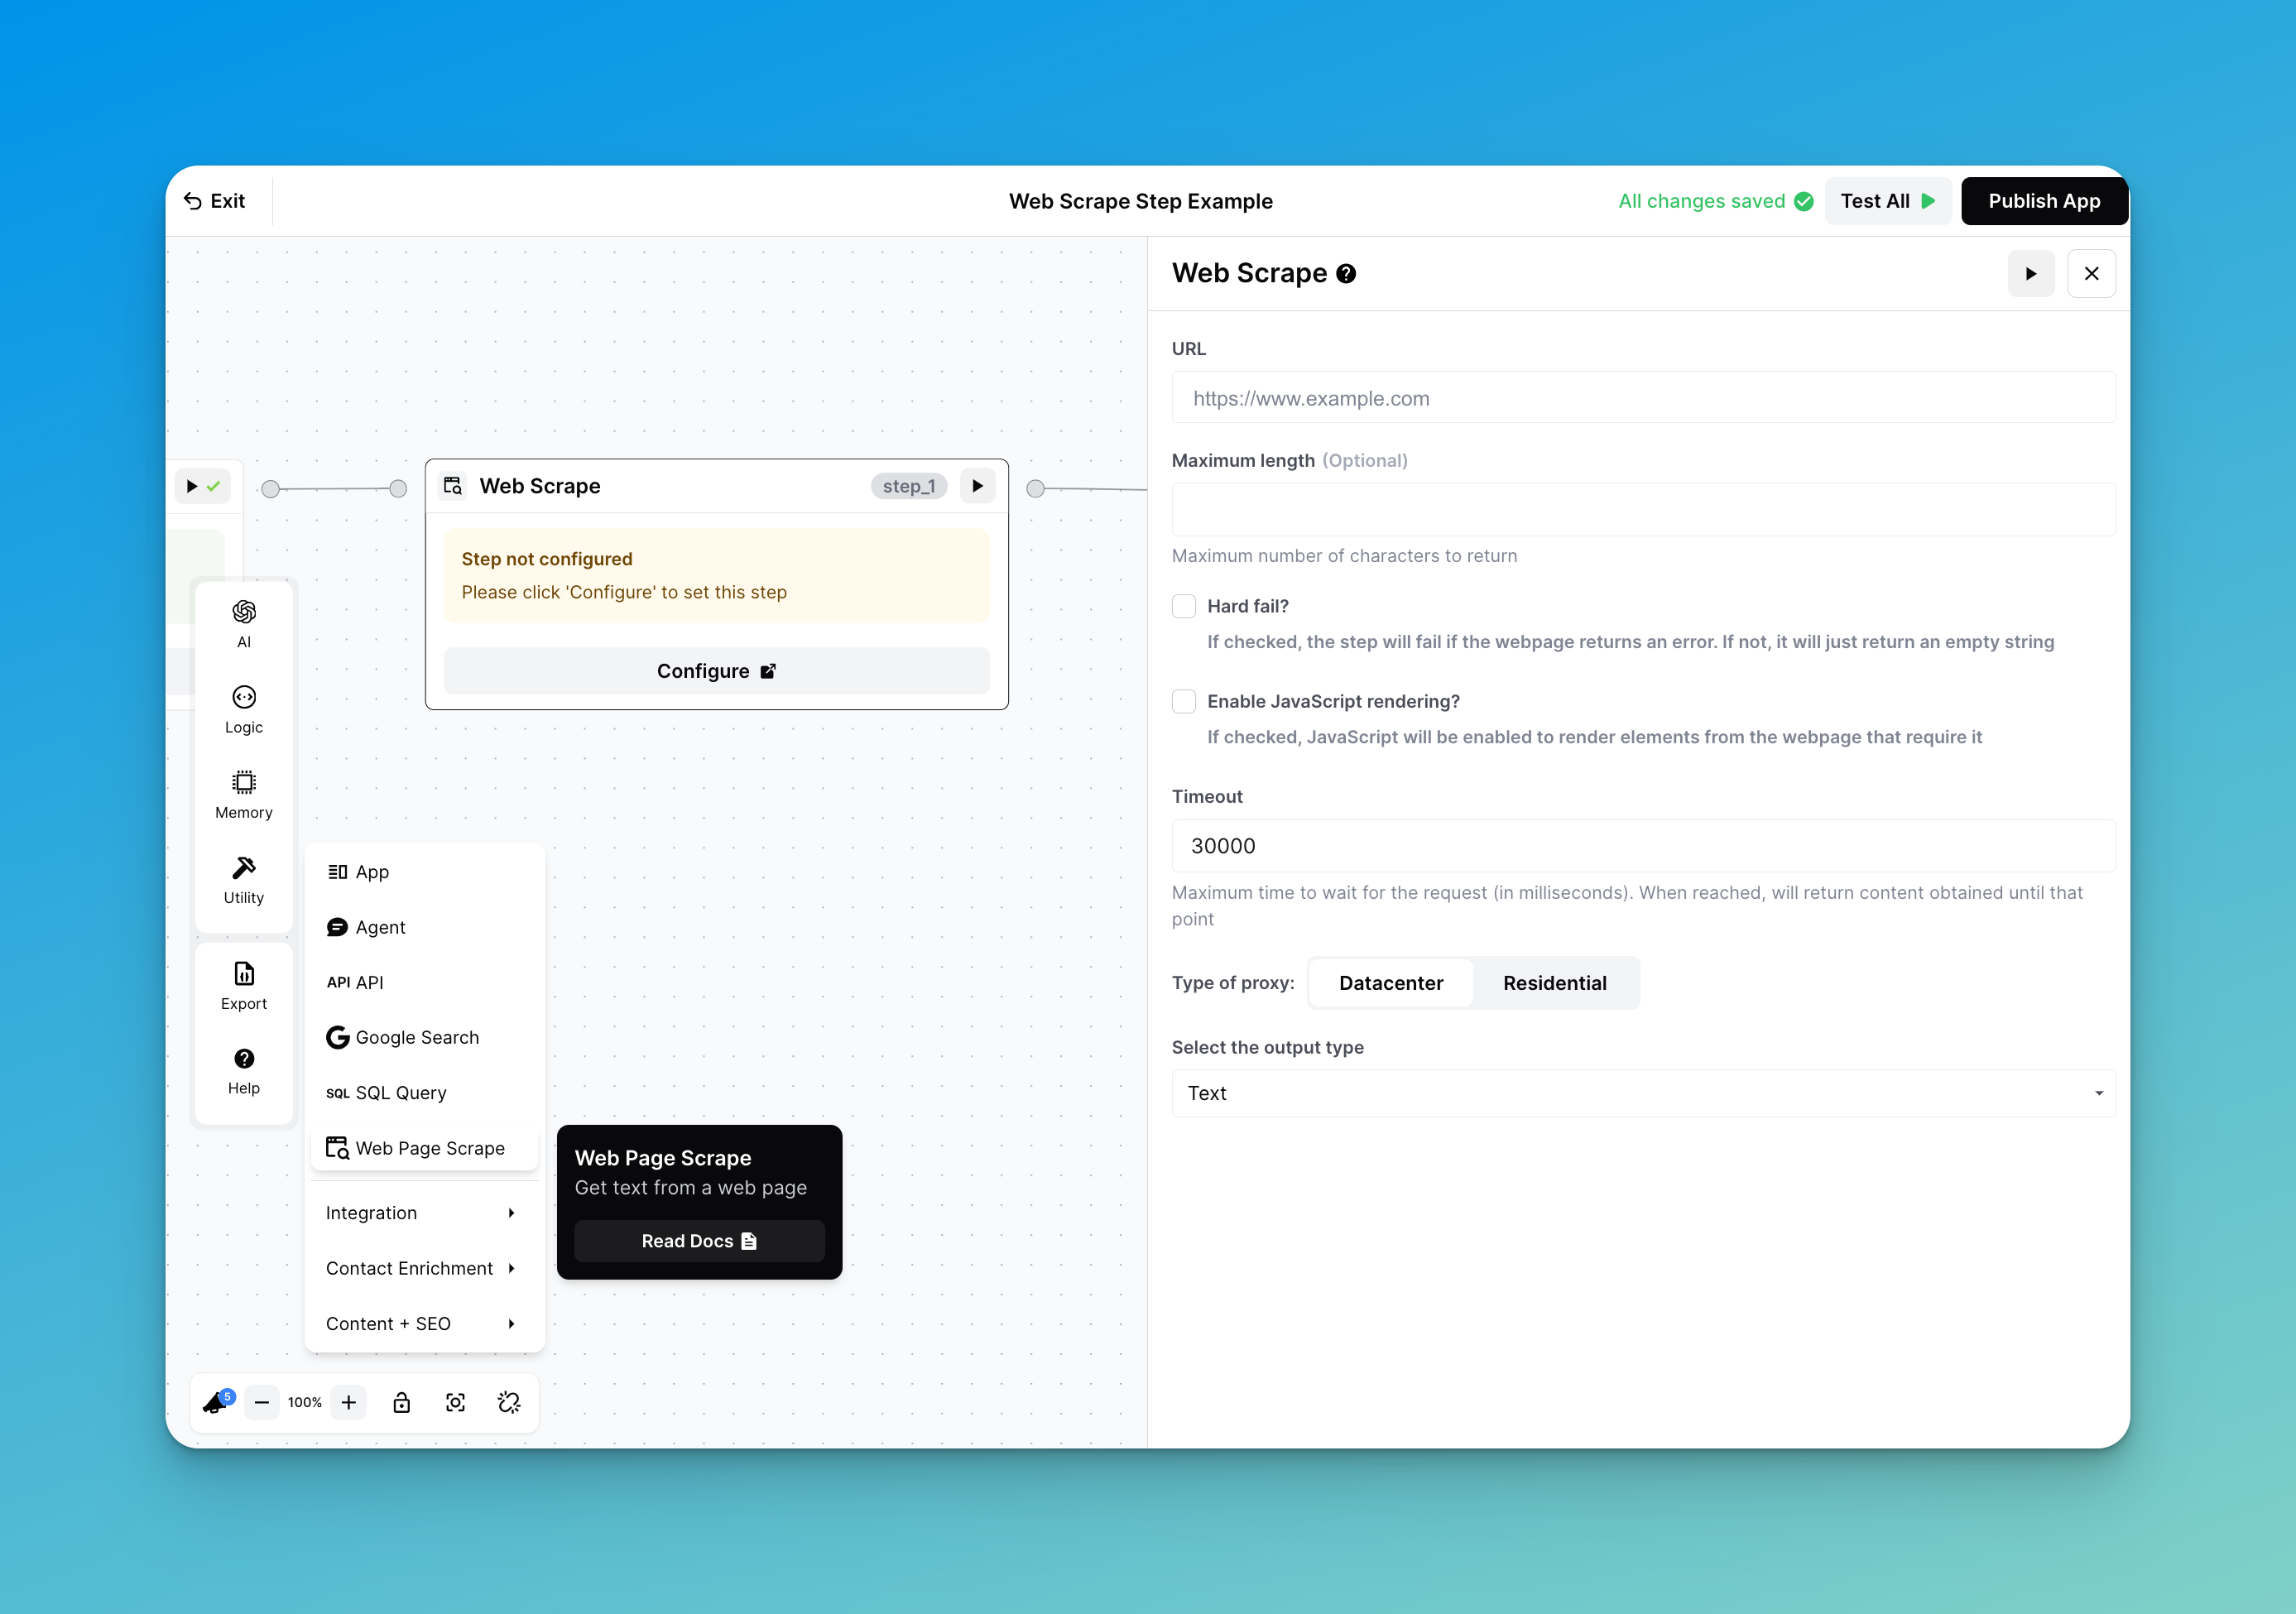2296x1614 pixels.
Task: Check the Hard fail? checkbox
Action: (1184, 606)
